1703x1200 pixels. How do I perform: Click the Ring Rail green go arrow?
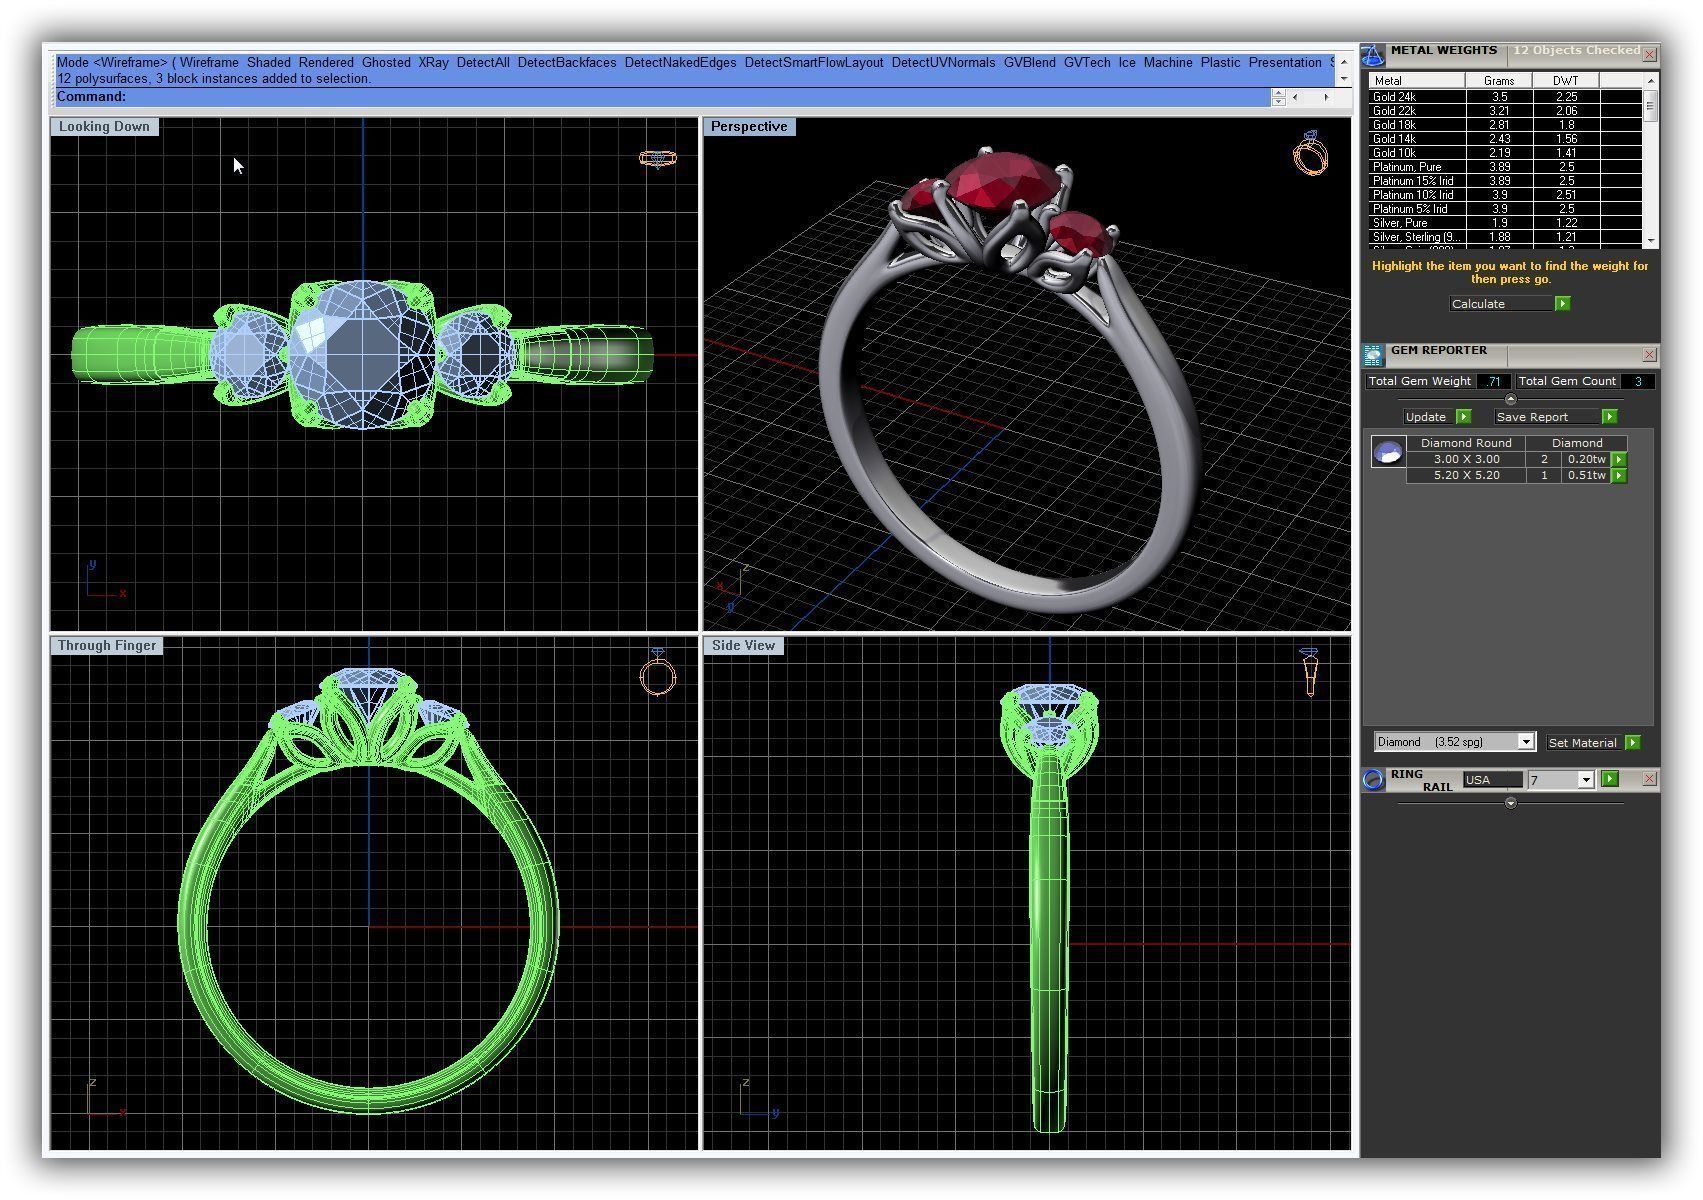pos(1610,779)
